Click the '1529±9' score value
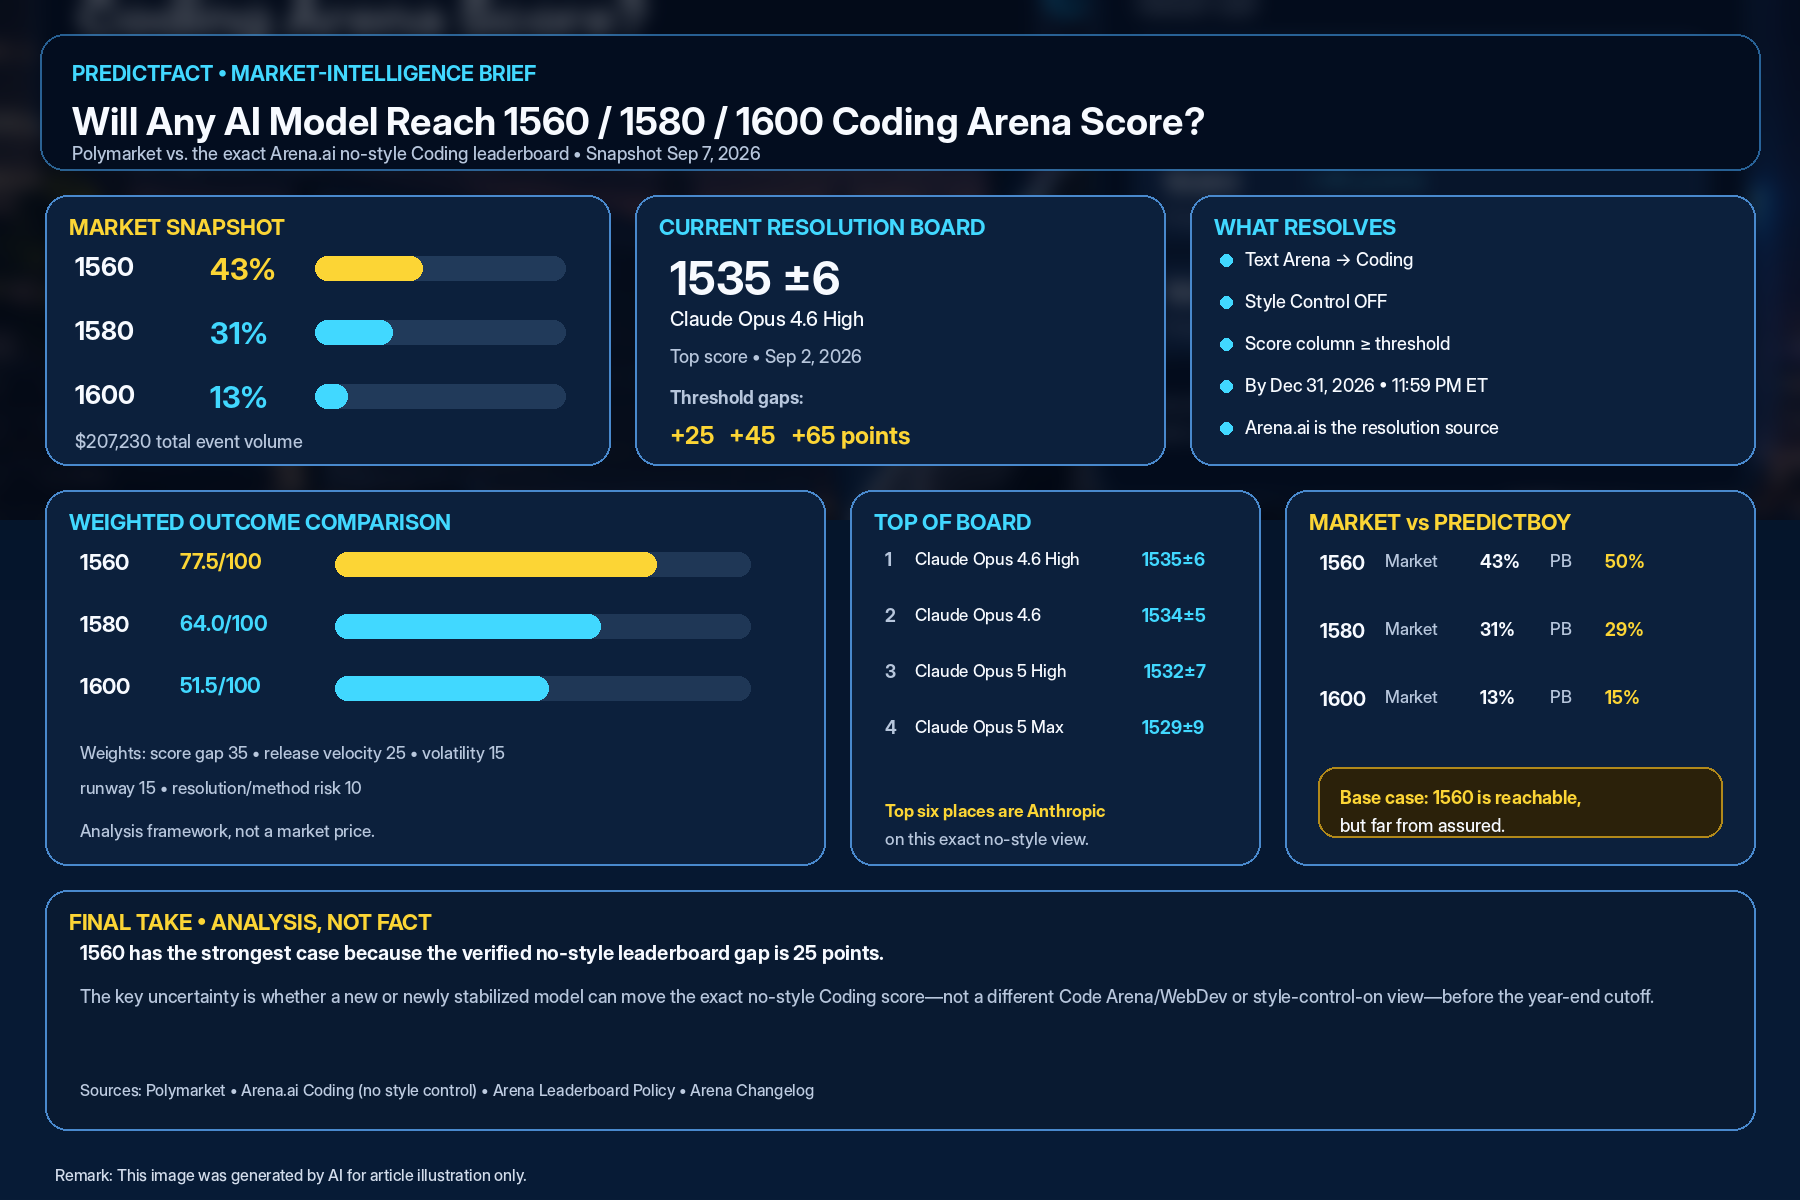 click(1173, 728)
